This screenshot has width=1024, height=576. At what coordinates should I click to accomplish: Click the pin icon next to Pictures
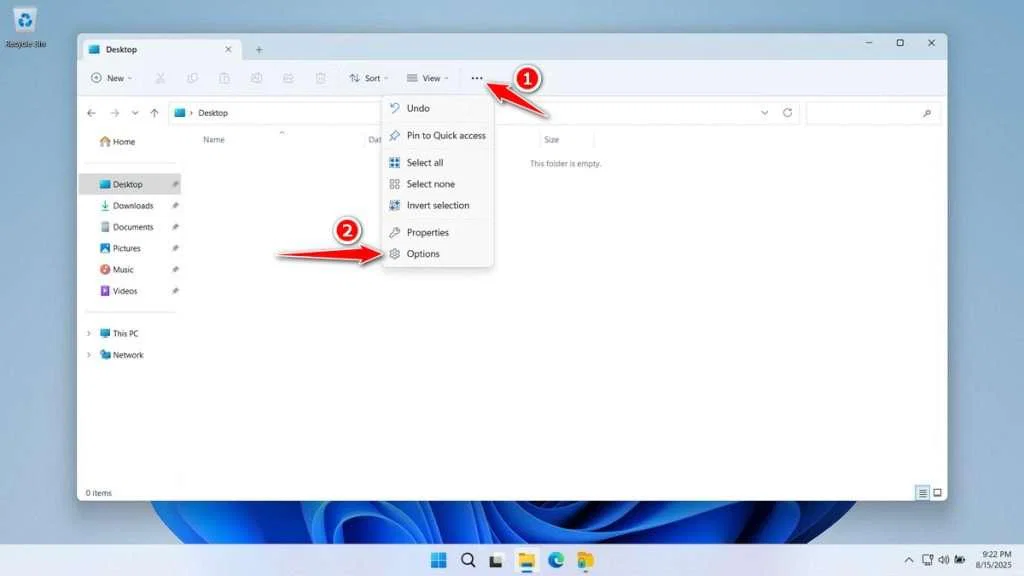point(176,248)
